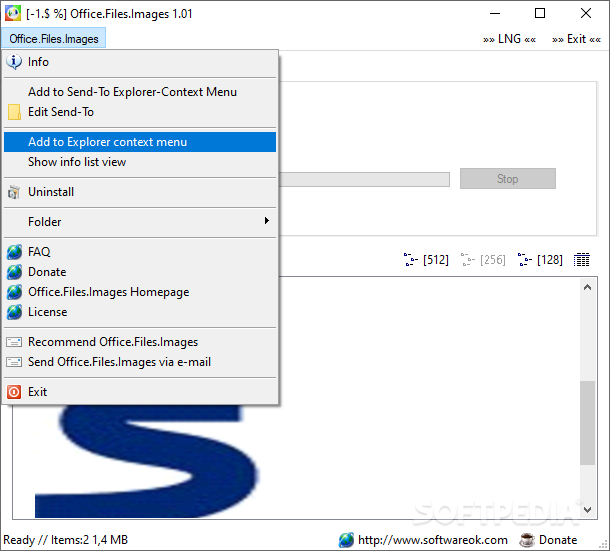Viewport: 610px width, 551px height.
Task: Click the yellow folder icon beside Edit Send-To
Action: (14, 112)
